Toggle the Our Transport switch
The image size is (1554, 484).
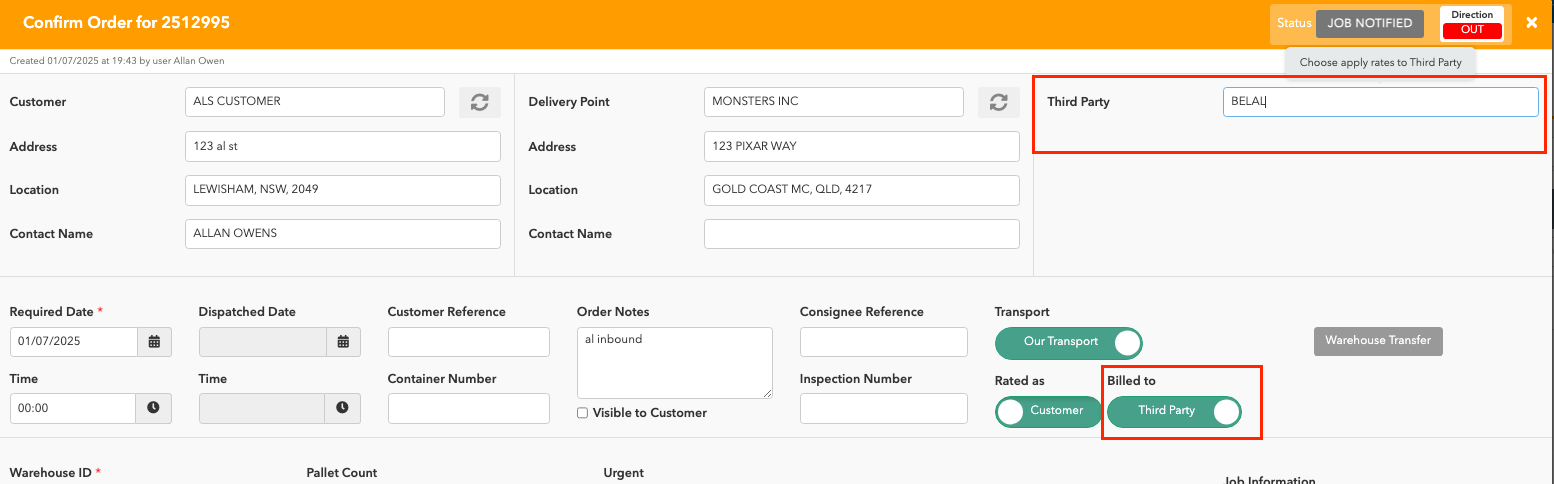1068,342
